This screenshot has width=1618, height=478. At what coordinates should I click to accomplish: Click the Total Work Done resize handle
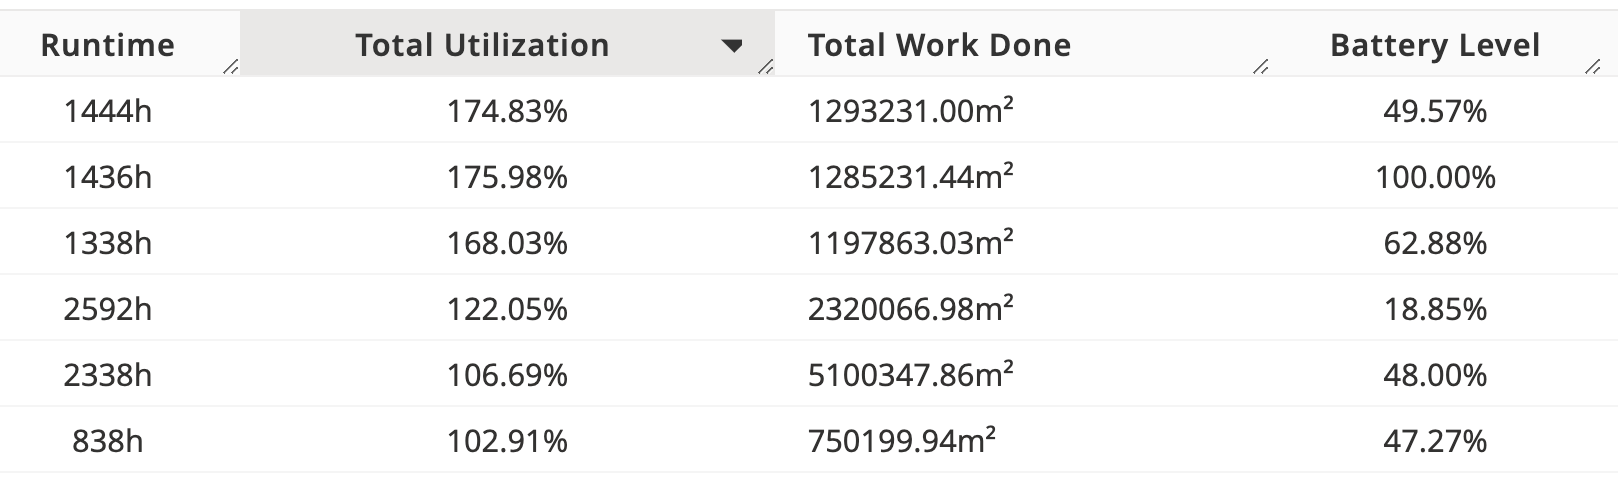(1261, 67)
